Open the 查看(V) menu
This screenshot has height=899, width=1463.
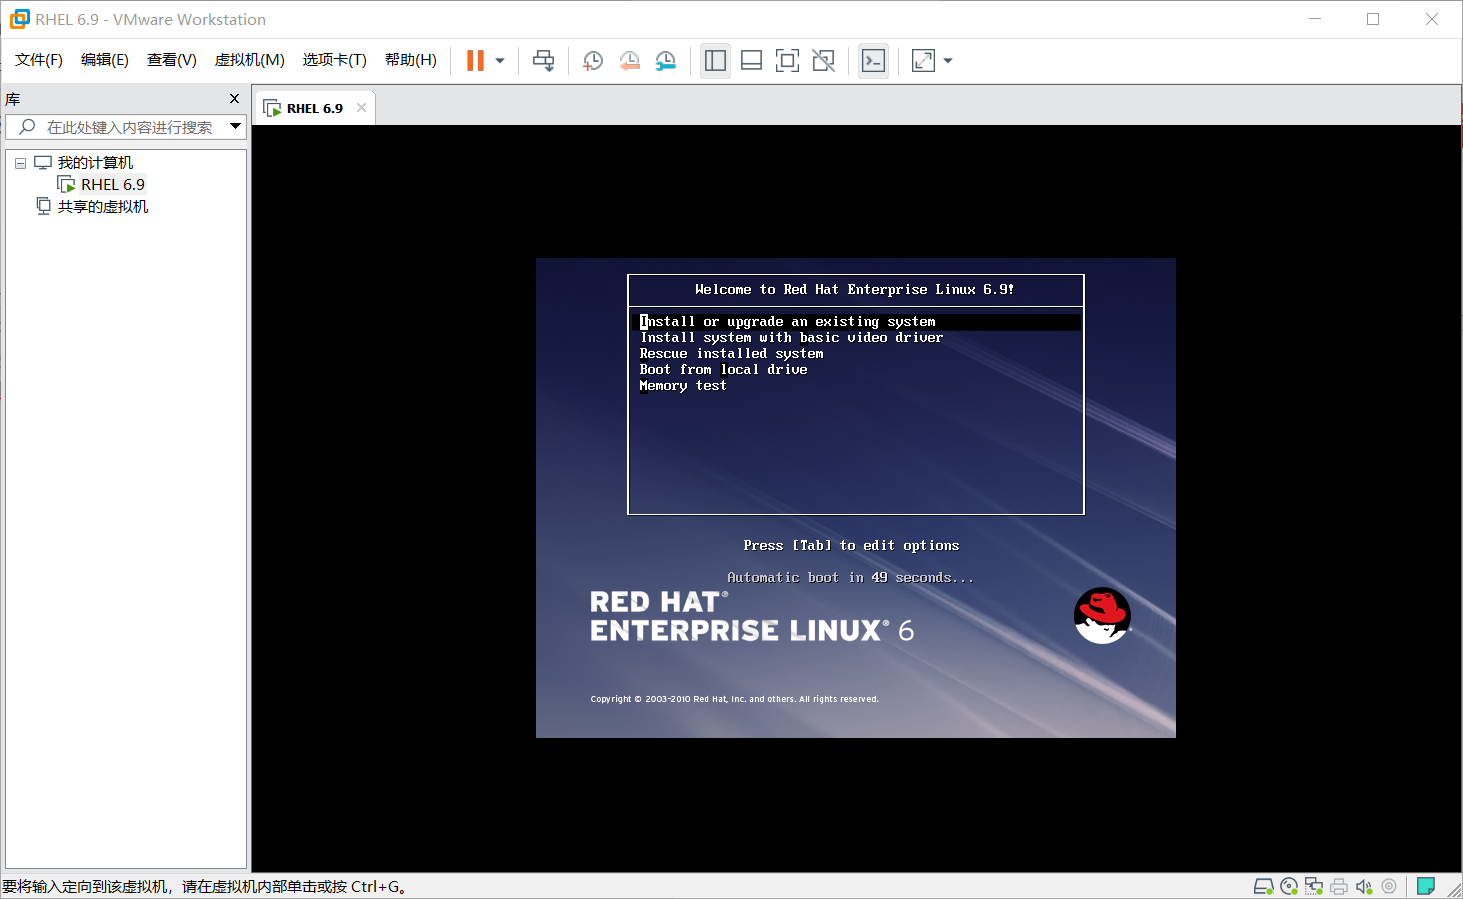click(x=172, y=60)
